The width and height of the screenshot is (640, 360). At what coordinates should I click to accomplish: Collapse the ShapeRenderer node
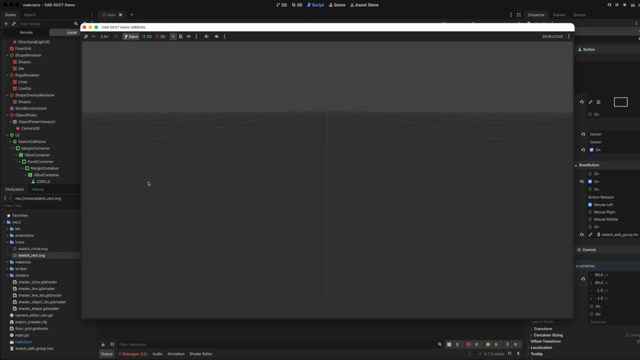(7, 55)
